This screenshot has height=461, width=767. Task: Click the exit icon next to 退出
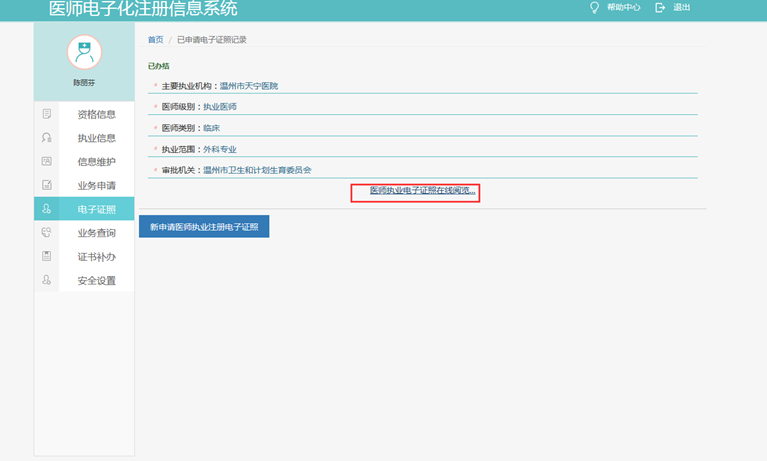point(660,8)
